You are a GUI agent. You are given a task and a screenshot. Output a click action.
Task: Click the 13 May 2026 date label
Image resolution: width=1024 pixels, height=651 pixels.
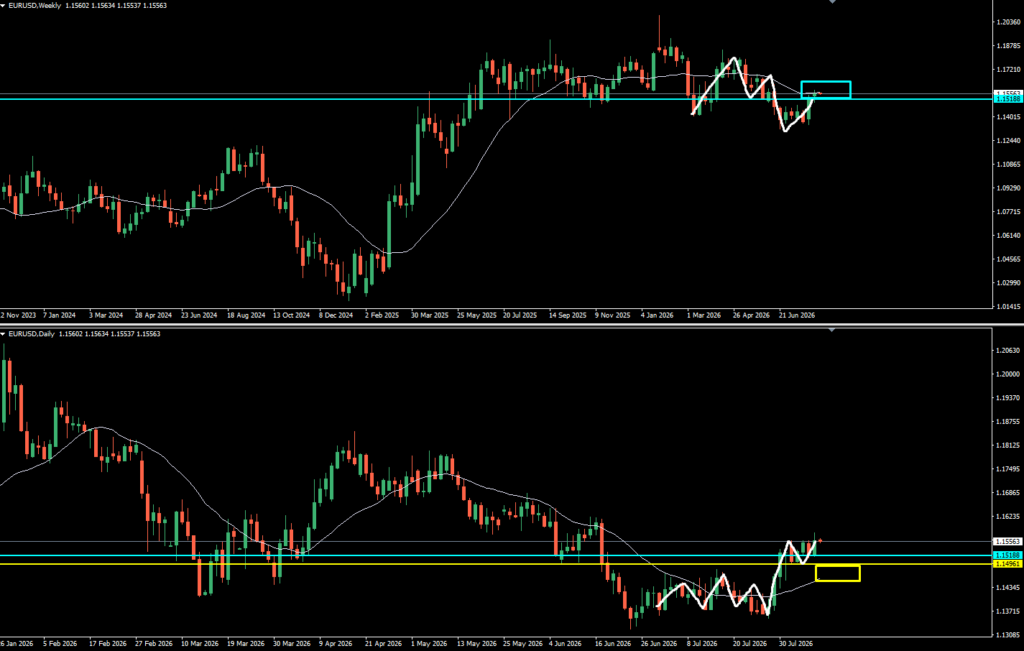point(476,643)
